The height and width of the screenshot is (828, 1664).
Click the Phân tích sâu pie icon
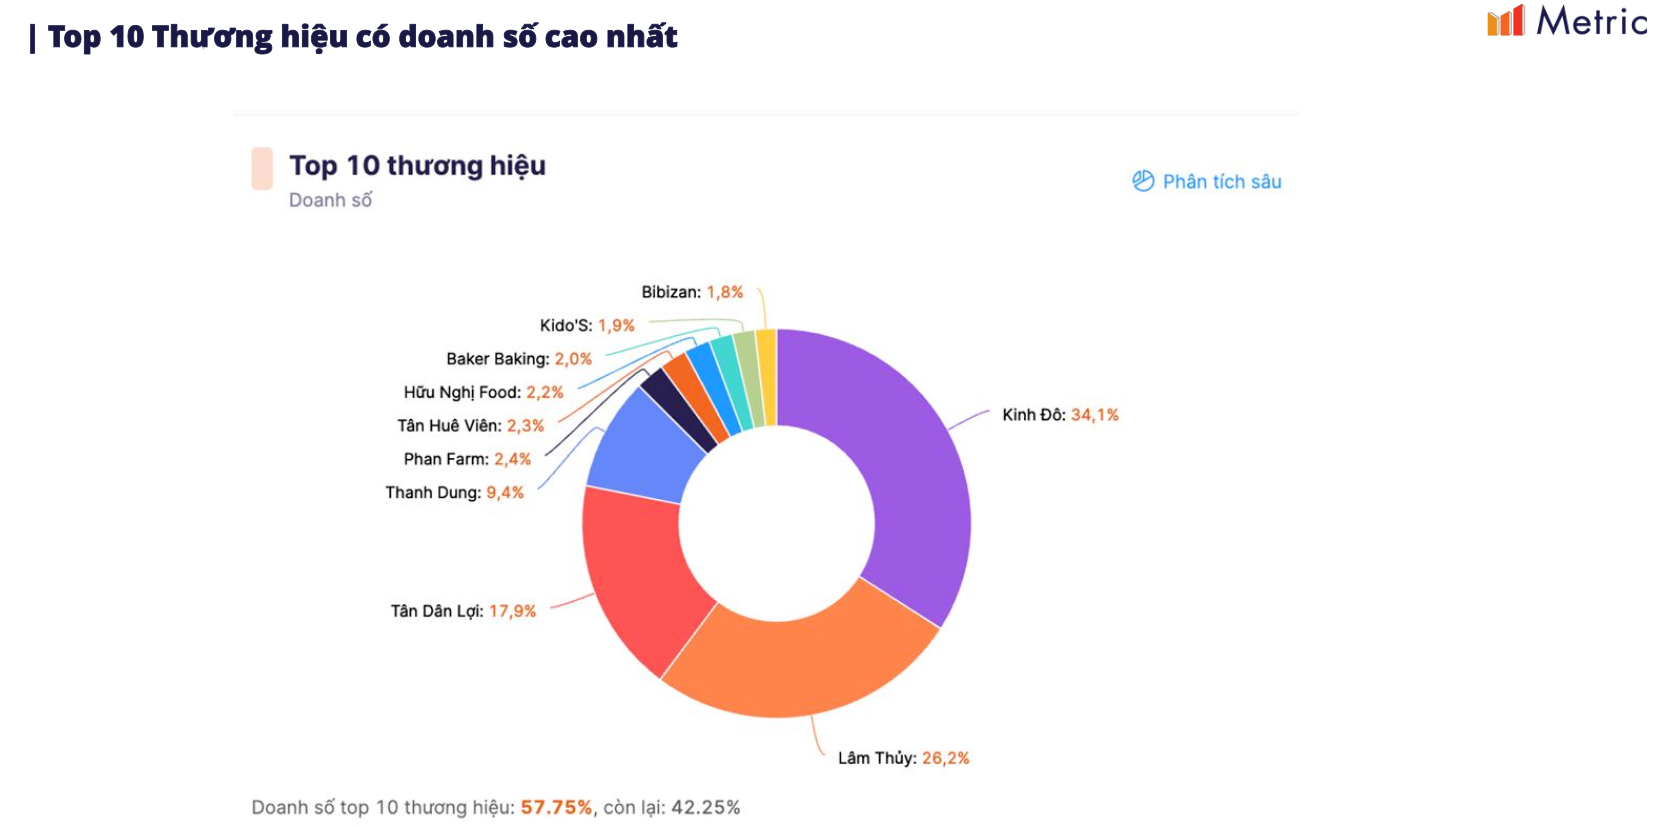click(x=1142, y=181)
